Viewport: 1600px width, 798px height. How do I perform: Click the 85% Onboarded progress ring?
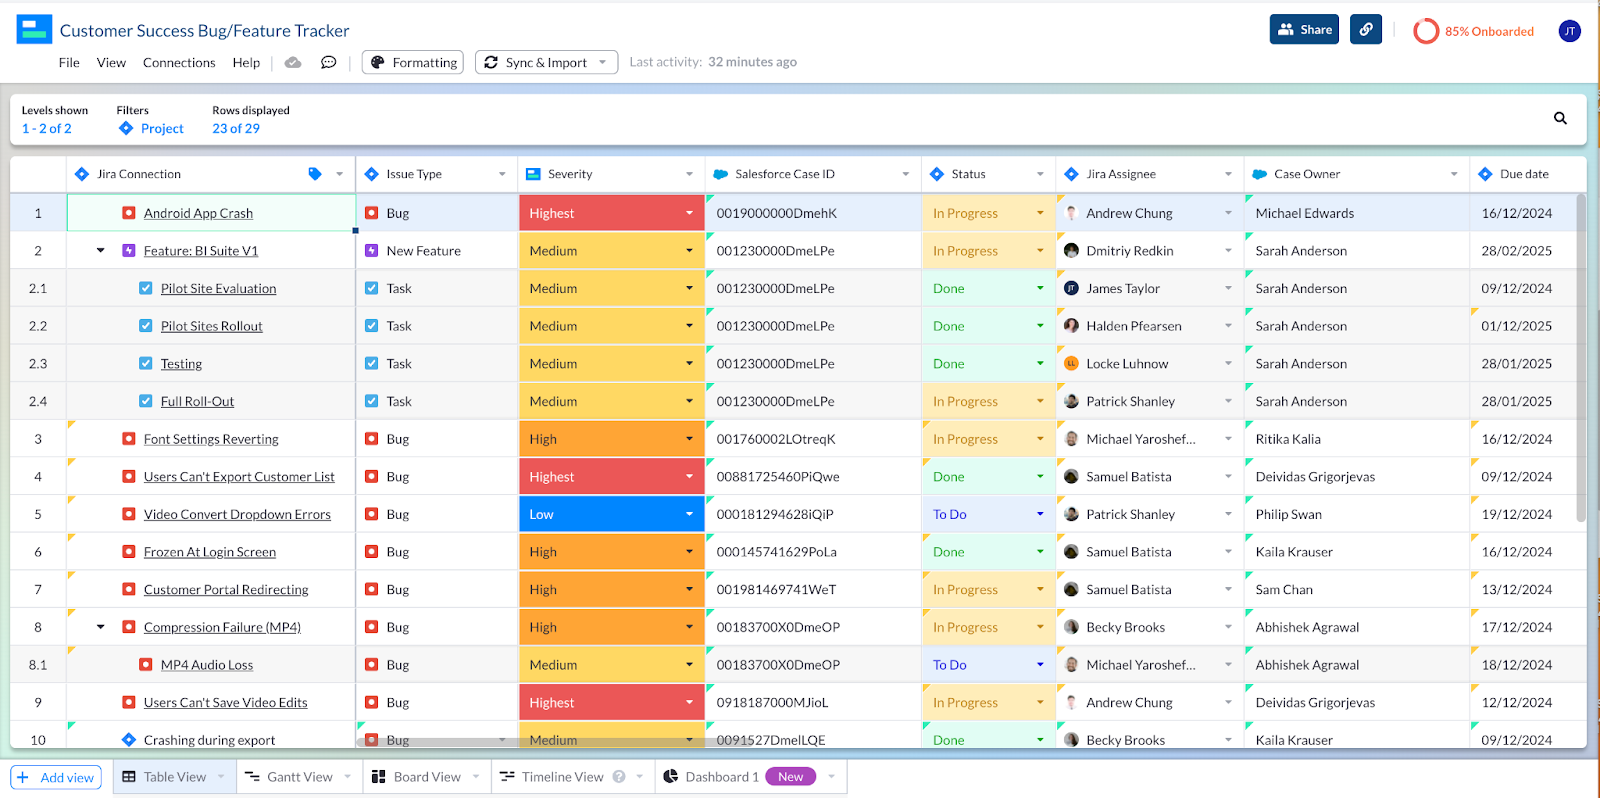tap(1426, 31)
